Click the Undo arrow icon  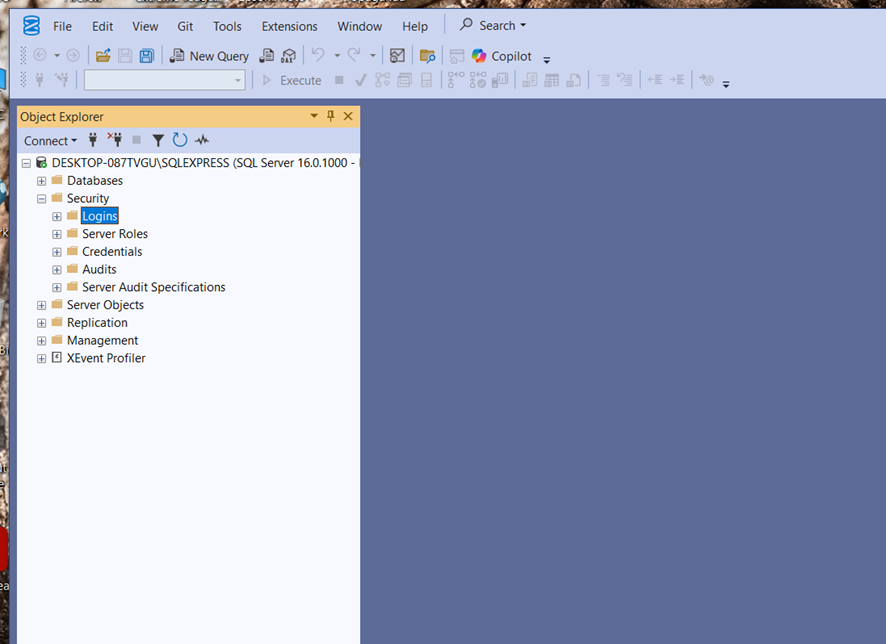(x=318, y=55)
